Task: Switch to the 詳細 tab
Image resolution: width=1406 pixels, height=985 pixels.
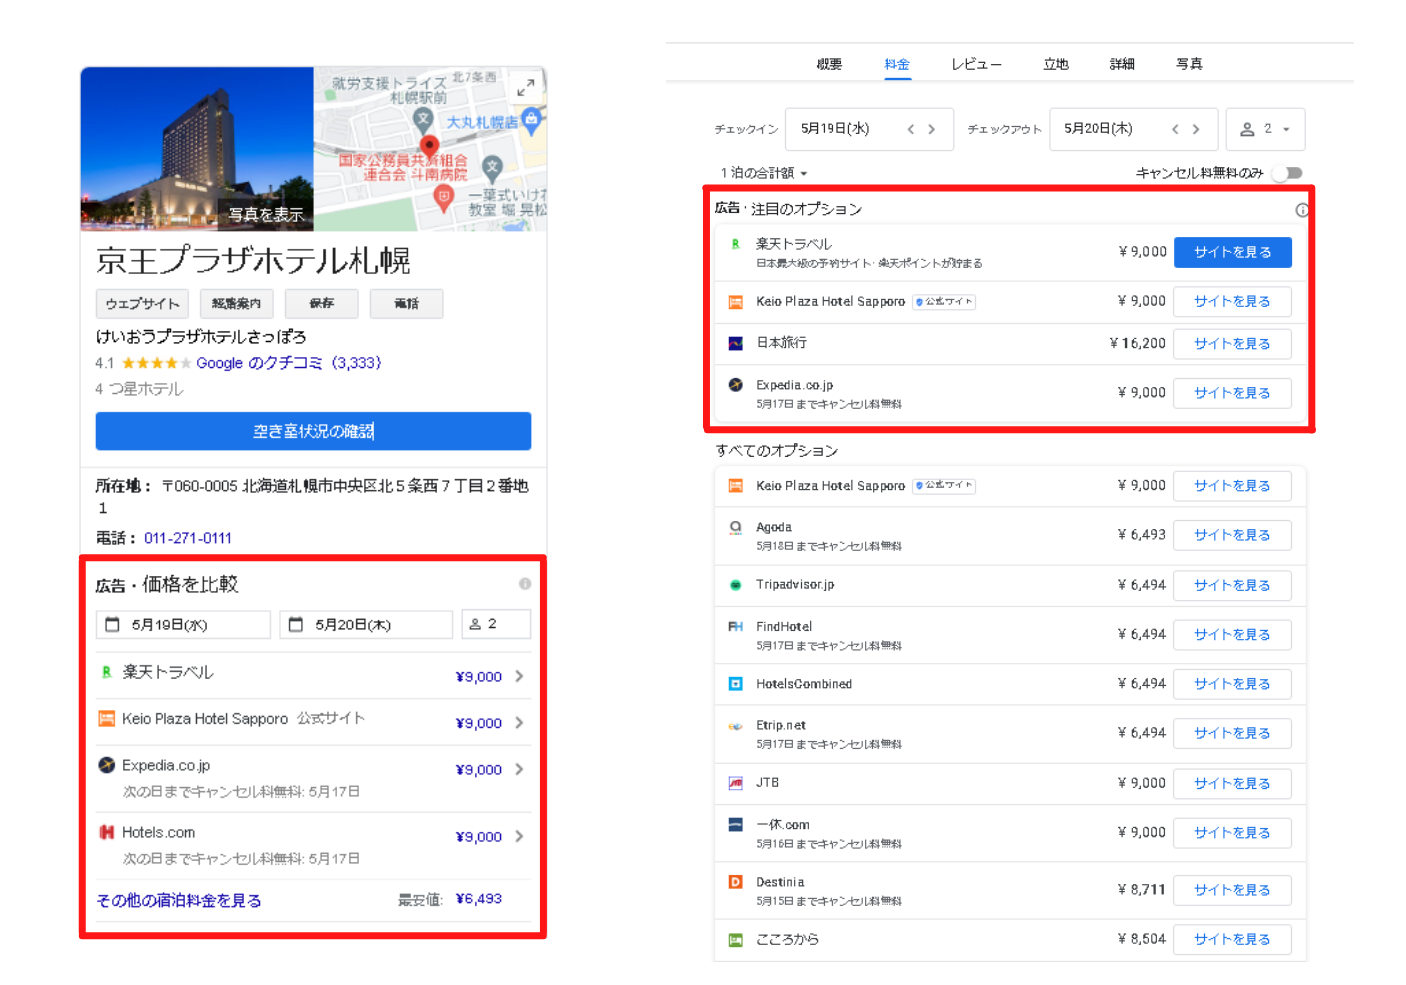Action: (1122, 64)
